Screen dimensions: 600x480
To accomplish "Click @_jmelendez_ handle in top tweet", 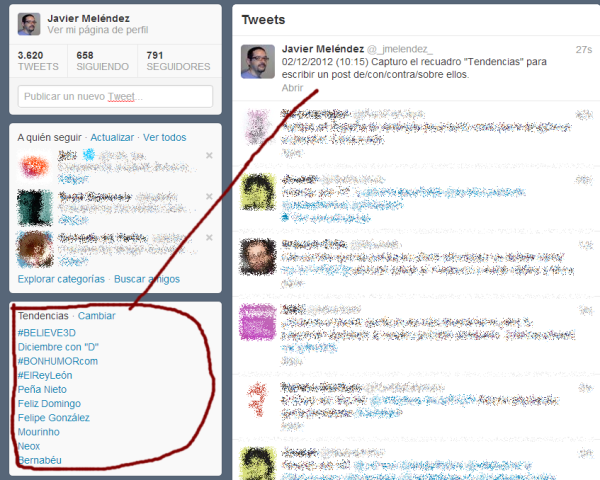I will click(x=400, y=49).
